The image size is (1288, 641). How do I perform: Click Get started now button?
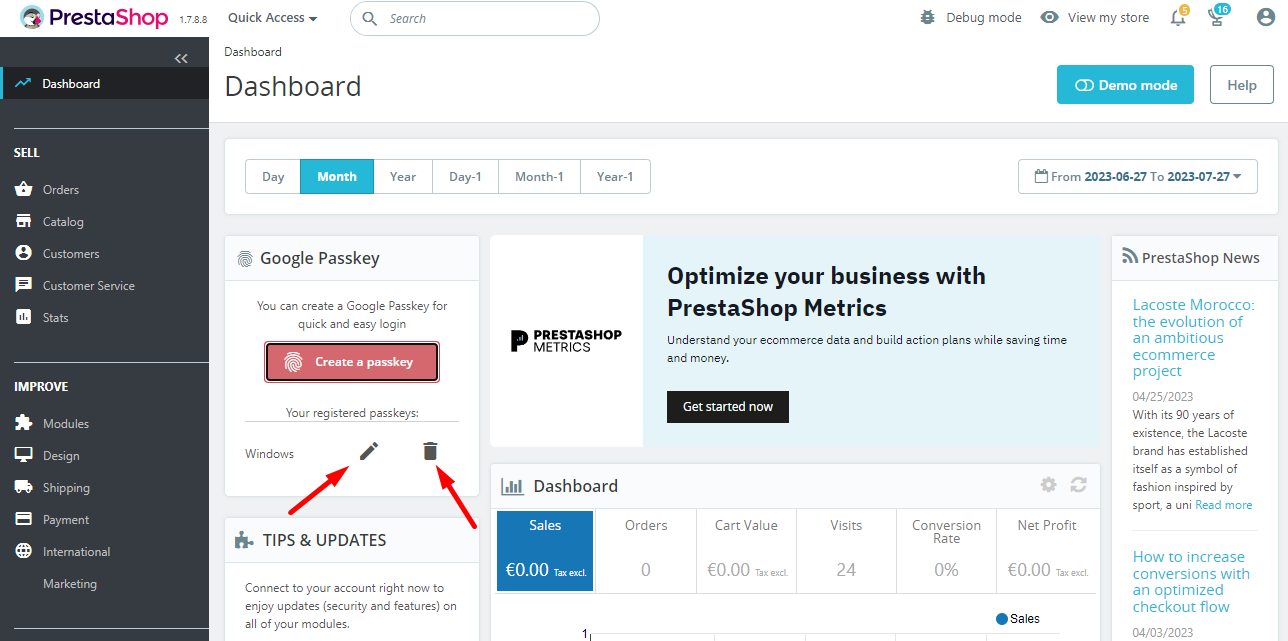click(728, 407)
